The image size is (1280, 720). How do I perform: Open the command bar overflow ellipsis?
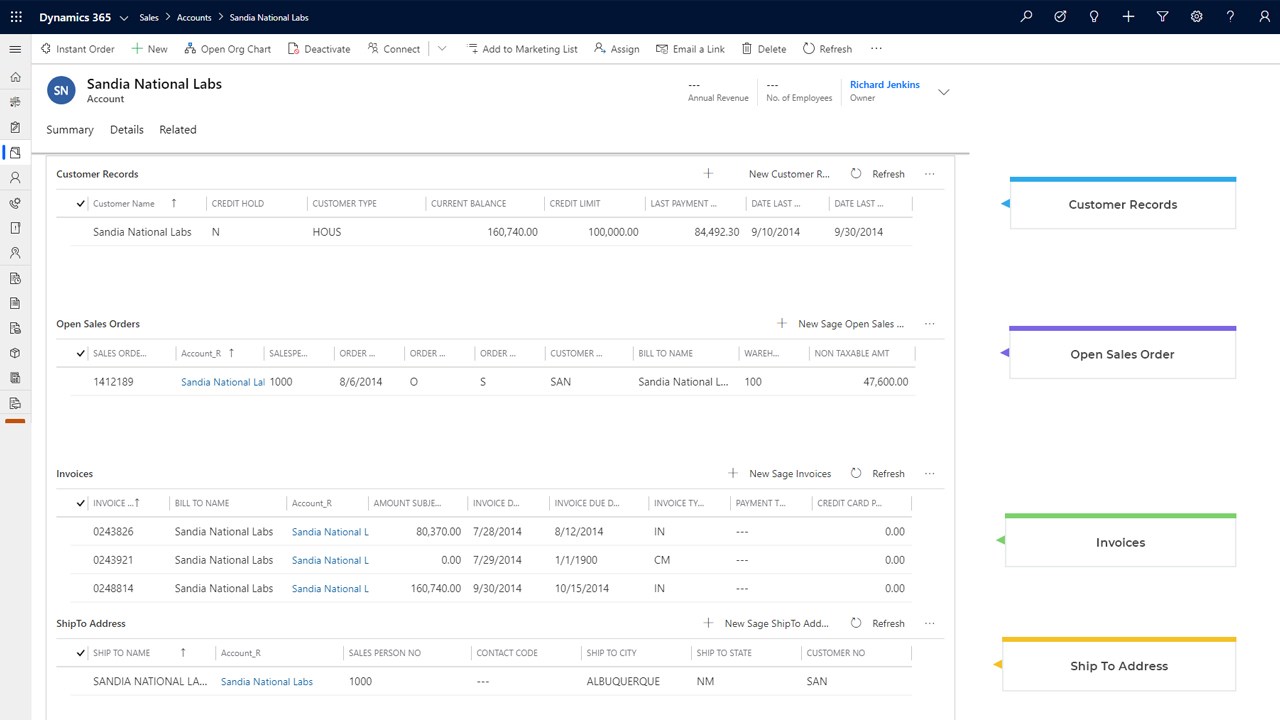pyautogui.click(x=877, y=49)
